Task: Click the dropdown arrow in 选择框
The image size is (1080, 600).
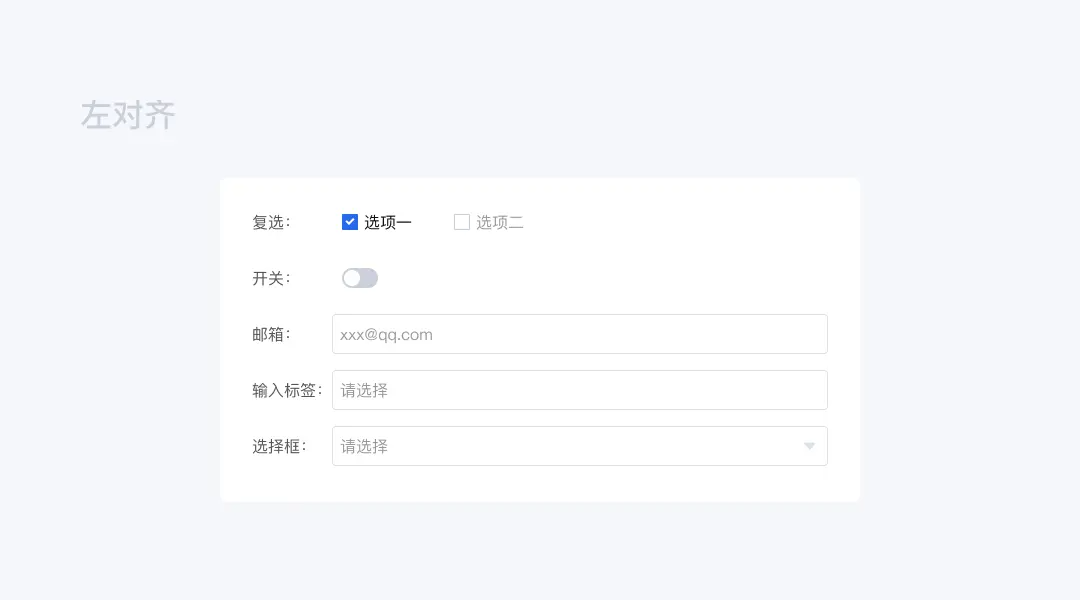Action: 810,446
